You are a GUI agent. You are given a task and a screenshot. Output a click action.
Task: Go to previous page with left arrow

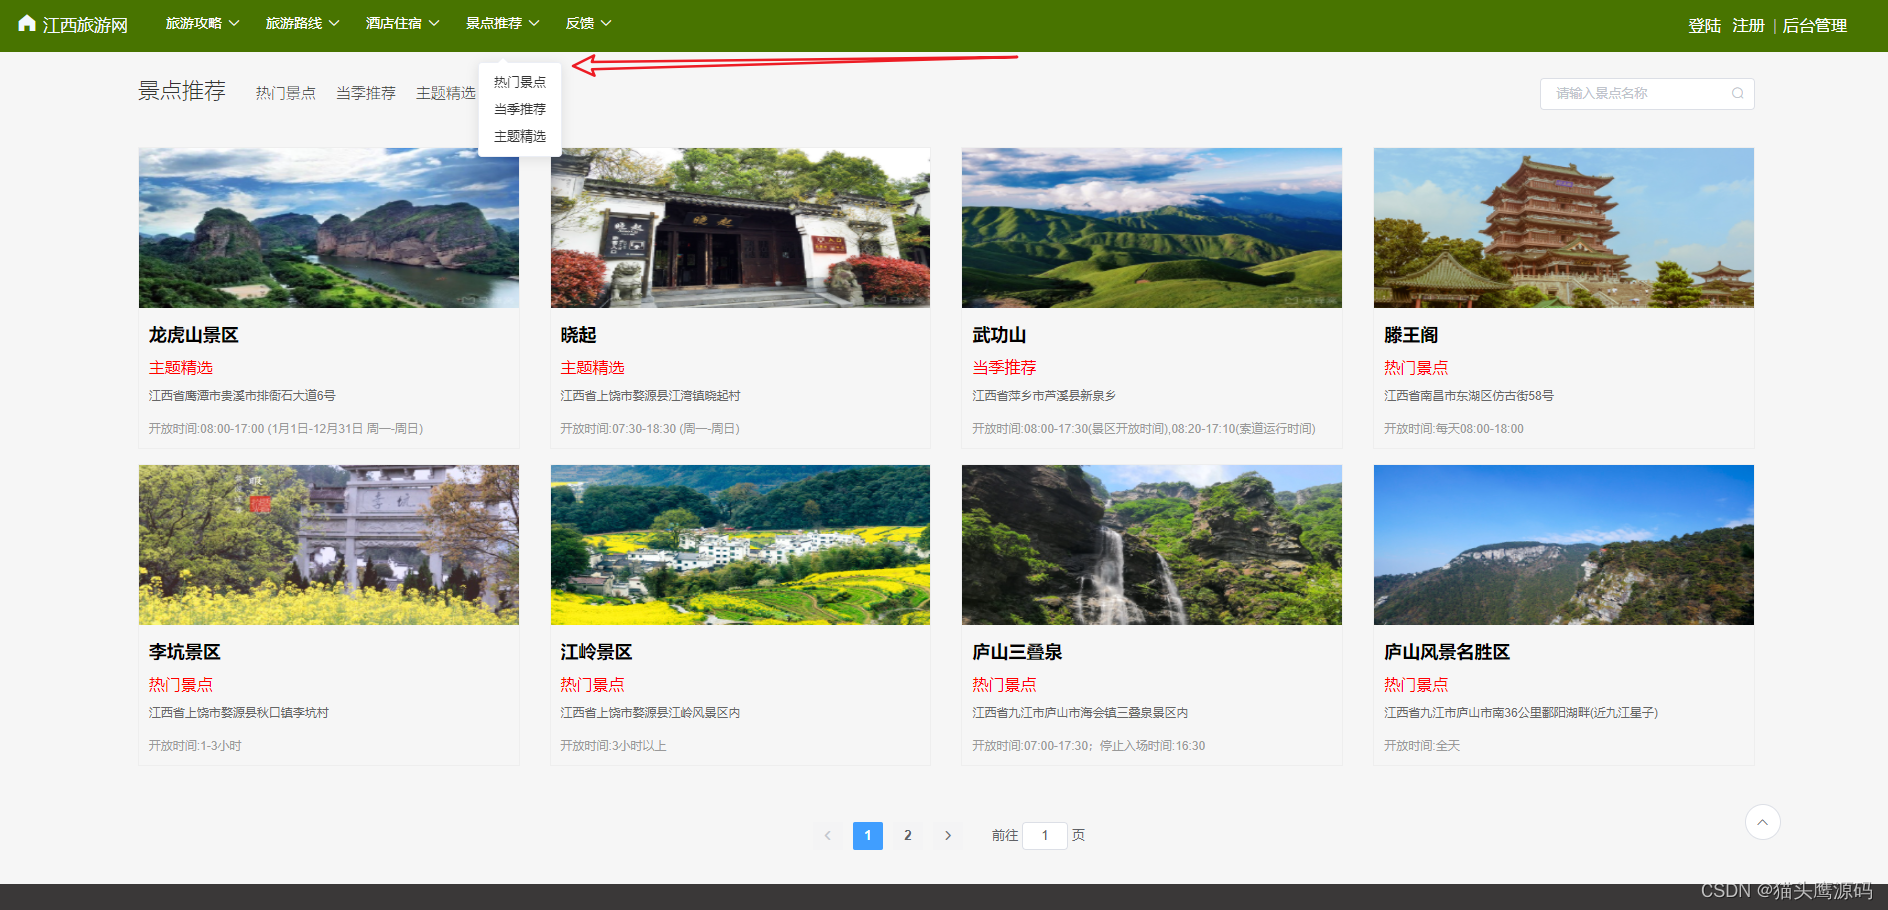click(x=827, y=835)
